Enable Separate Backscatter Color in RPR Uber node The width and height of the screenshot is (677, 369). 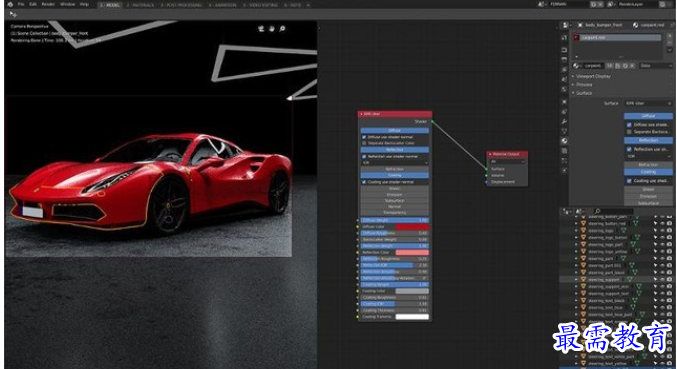[x=364, y=143]
